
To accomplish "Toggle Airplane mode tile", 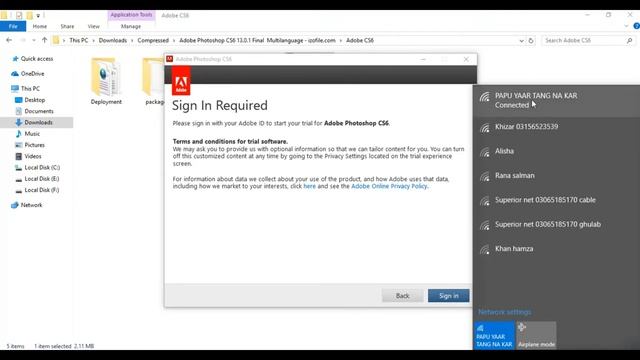I will coord(536,336).
